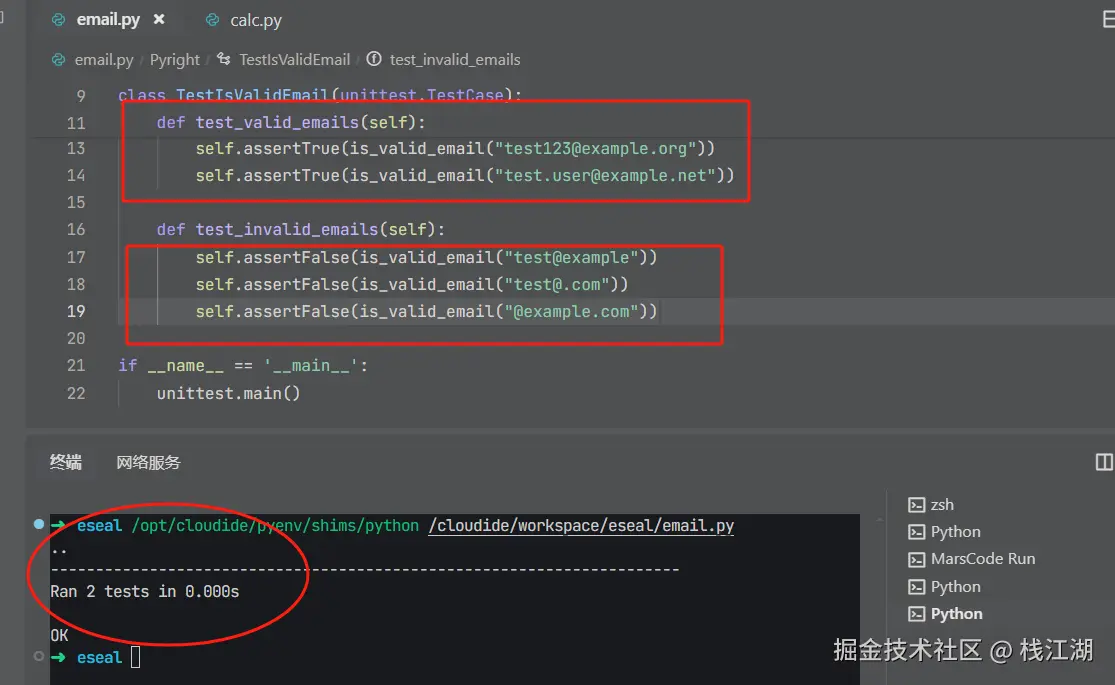Click the Python file icon on calc.py tab
Image resolution: width=1115 pixels, height=685 pixels.
[x=212, y=20]
